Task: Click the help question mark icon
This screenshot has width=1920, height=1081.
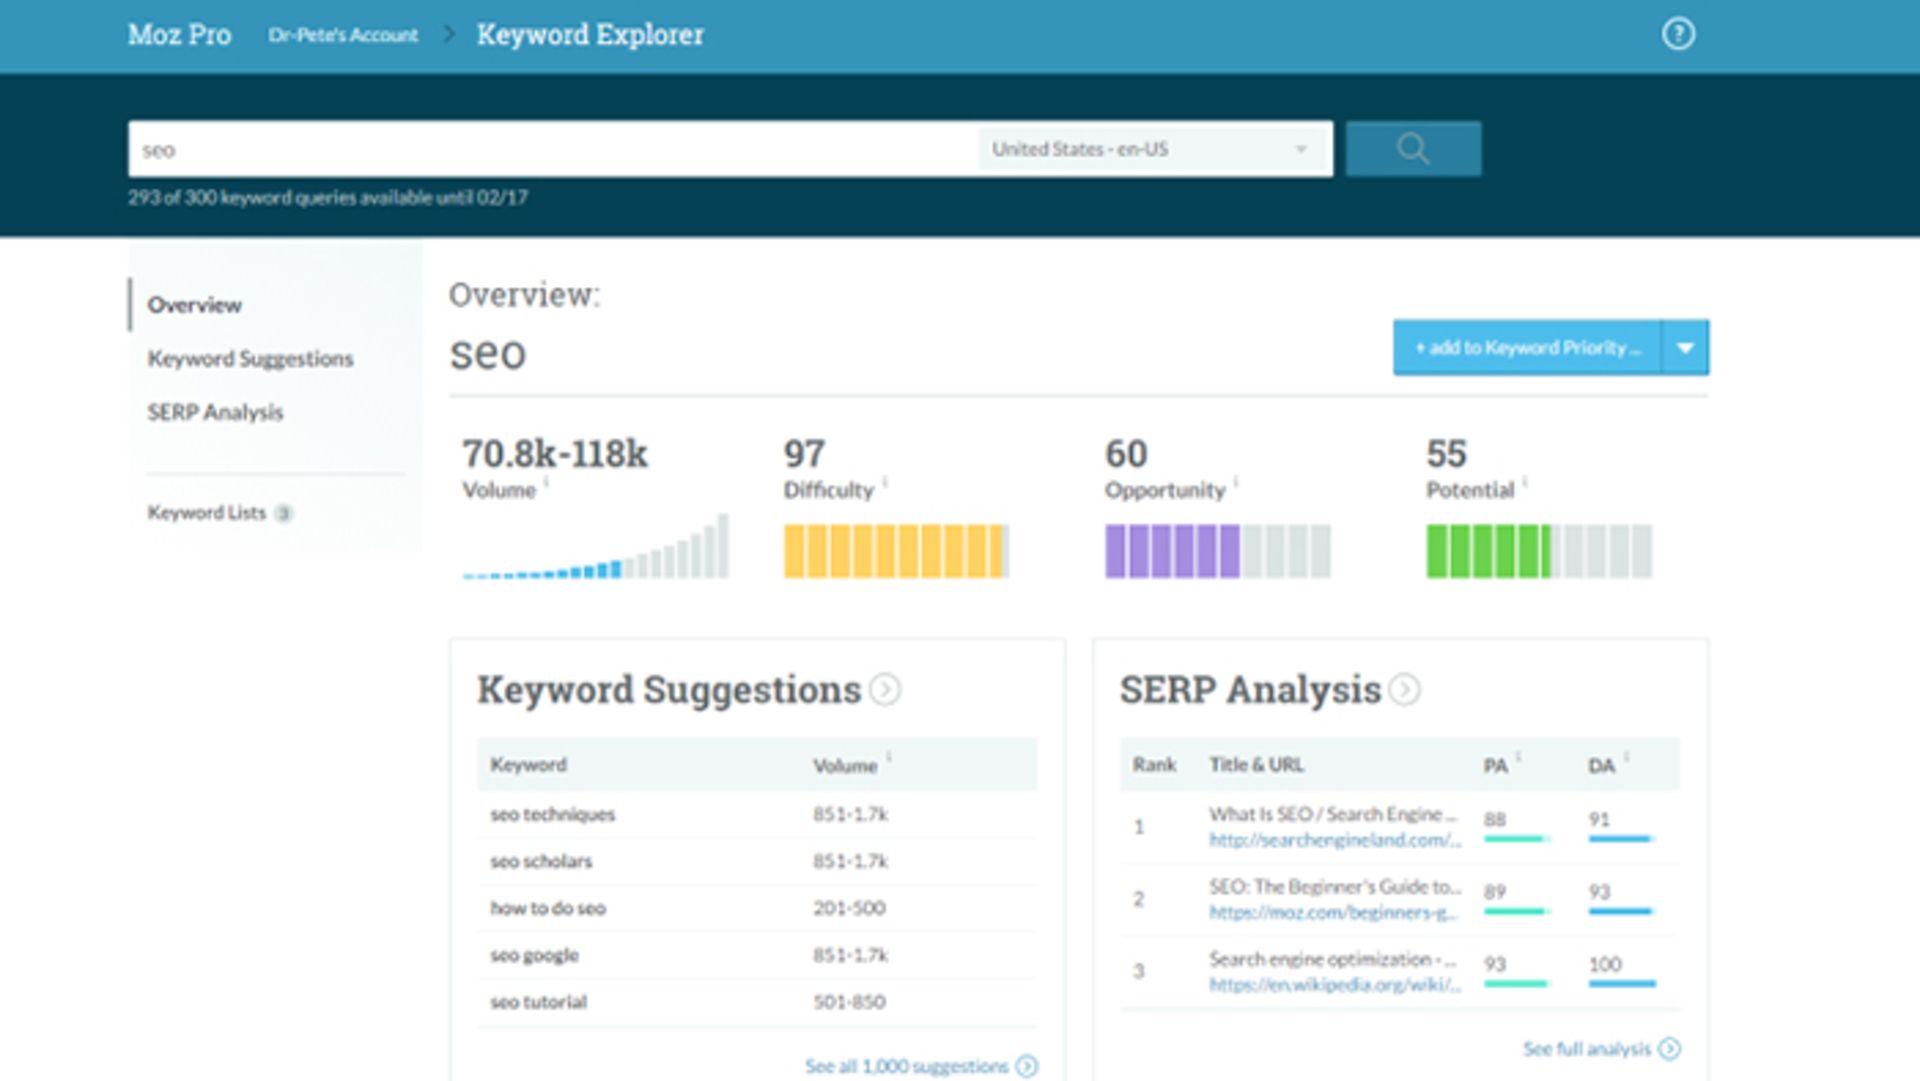Action: 1678,34
